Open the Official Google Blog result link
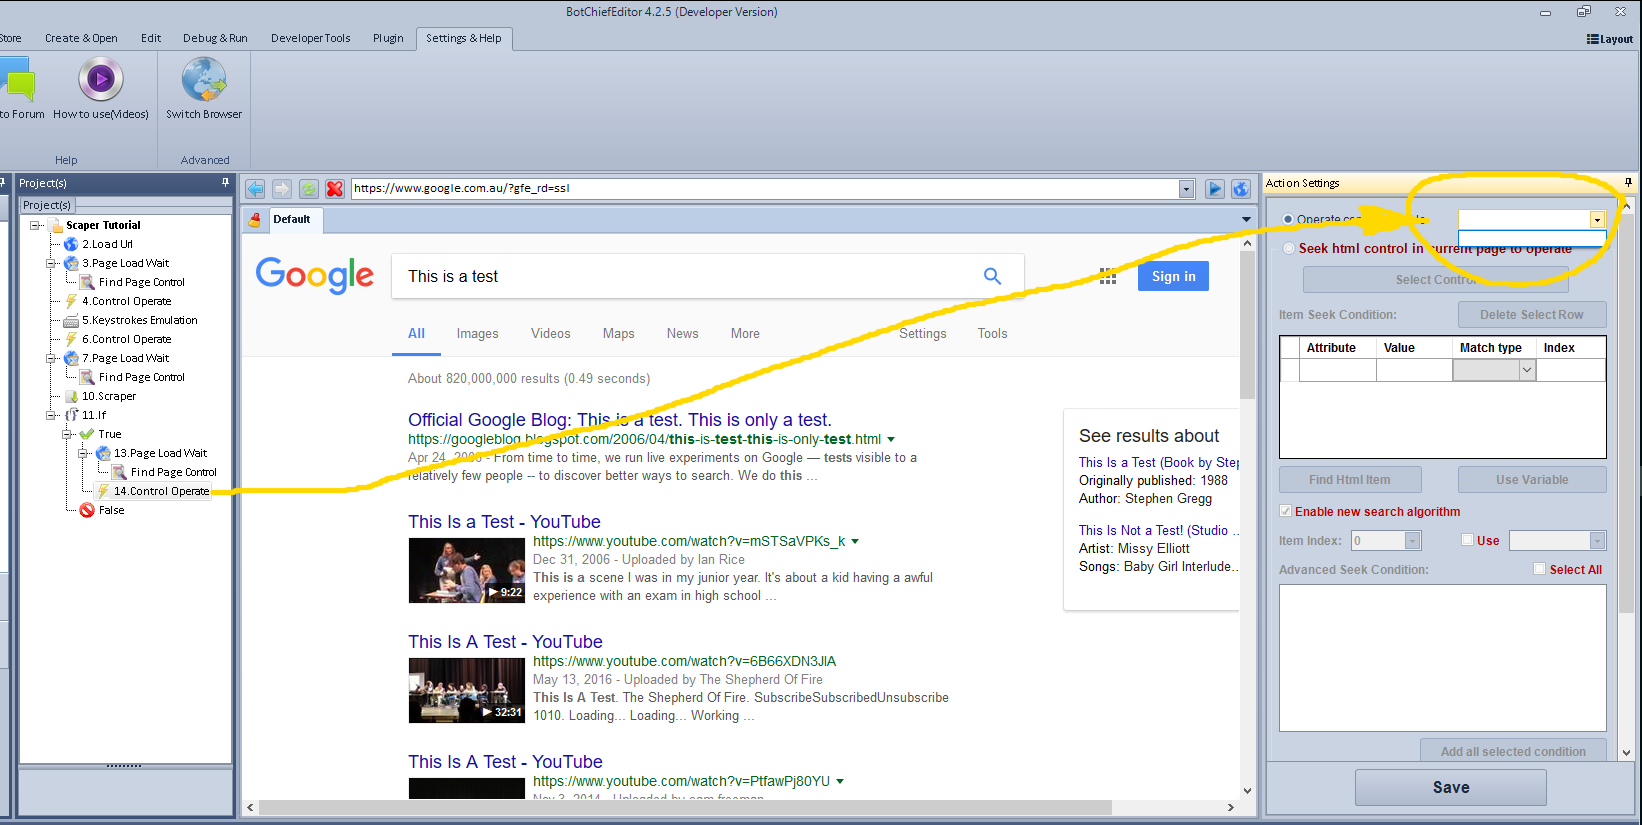 (x=619, y=420)
